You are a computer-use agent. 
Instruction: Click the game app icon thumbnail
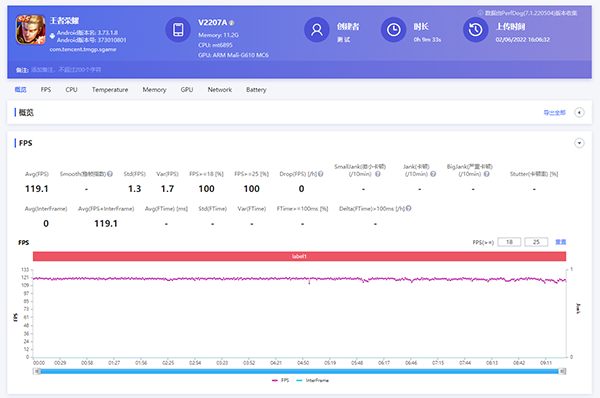30,29
